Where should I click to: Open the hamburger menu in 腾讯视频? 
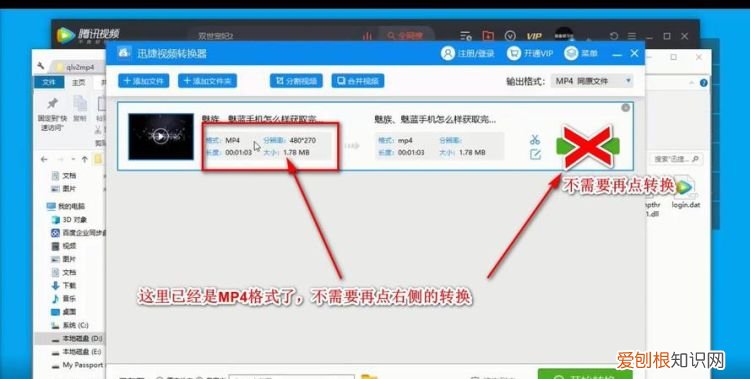tap(632, 36)
